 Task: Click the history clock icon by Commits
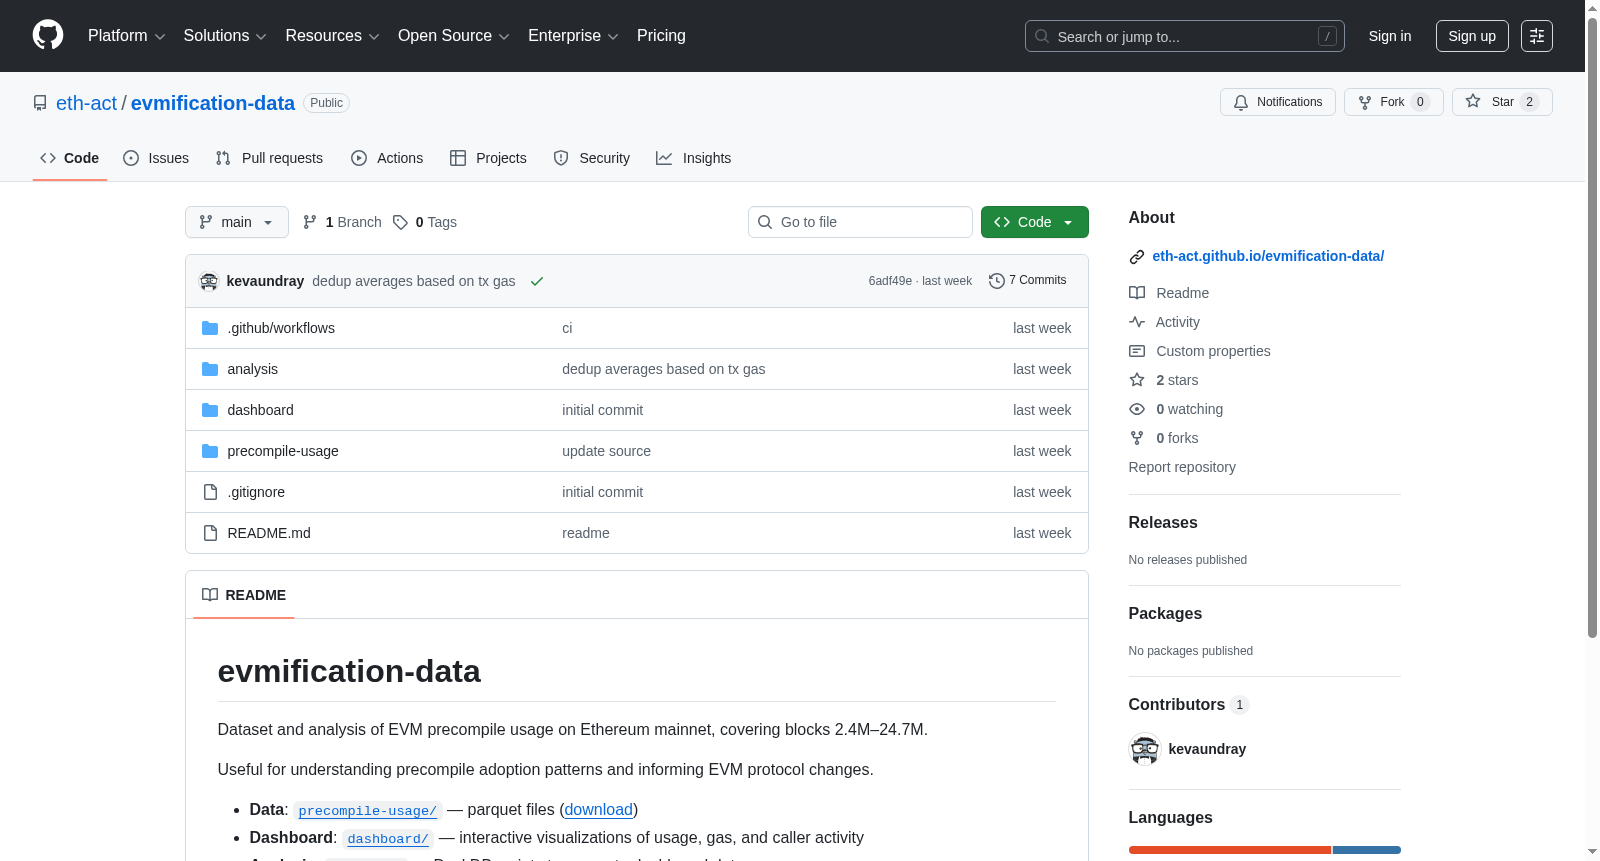[996, 281]
